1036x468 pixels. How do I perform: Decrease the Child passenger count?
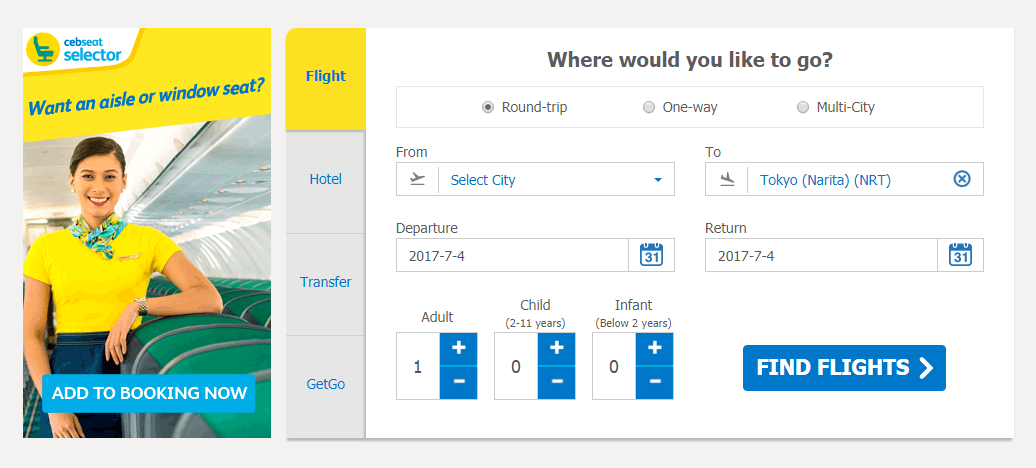click(x=557, y=382)
